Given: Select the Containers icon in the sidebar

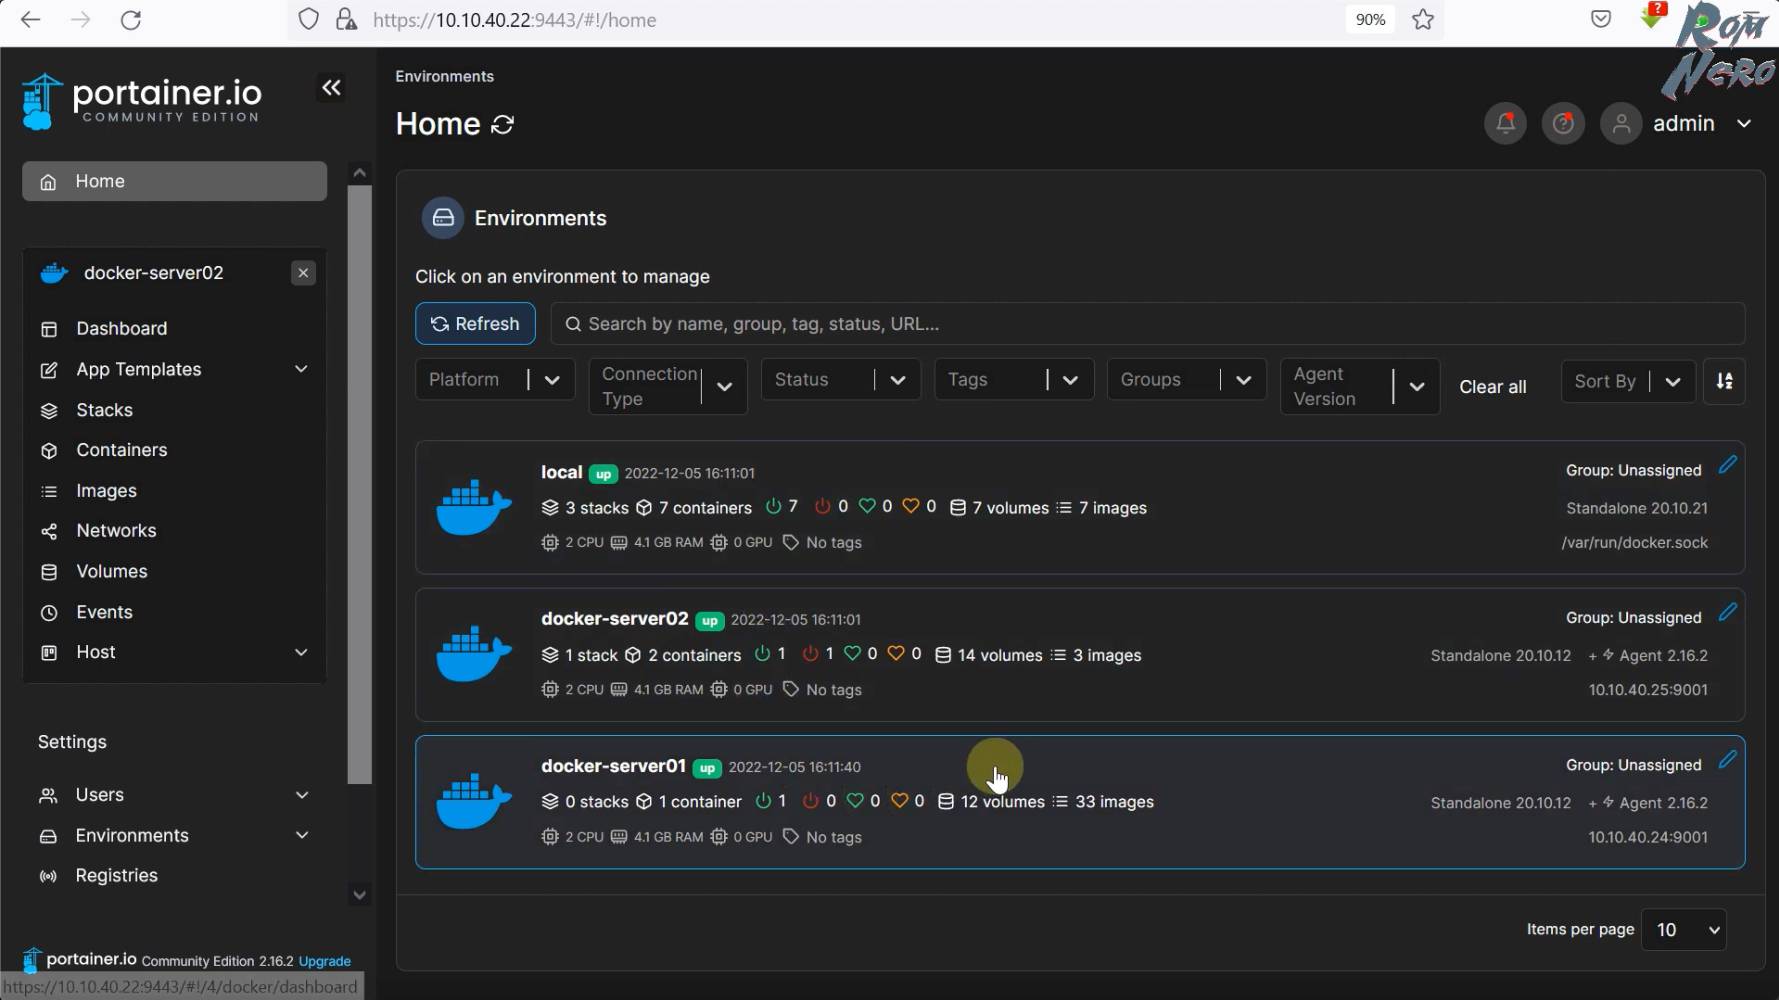Looking at the screenshot, I should 49,450.
